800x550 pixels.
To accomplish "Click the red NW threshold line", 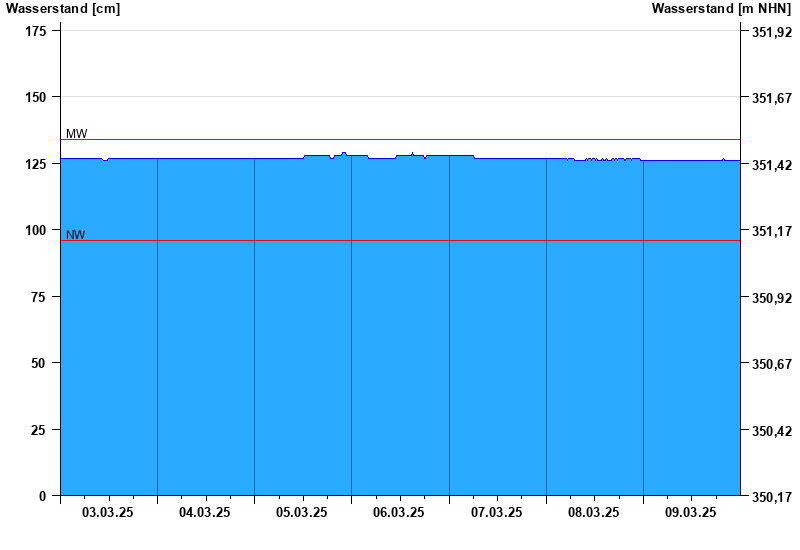I will 401,240.
